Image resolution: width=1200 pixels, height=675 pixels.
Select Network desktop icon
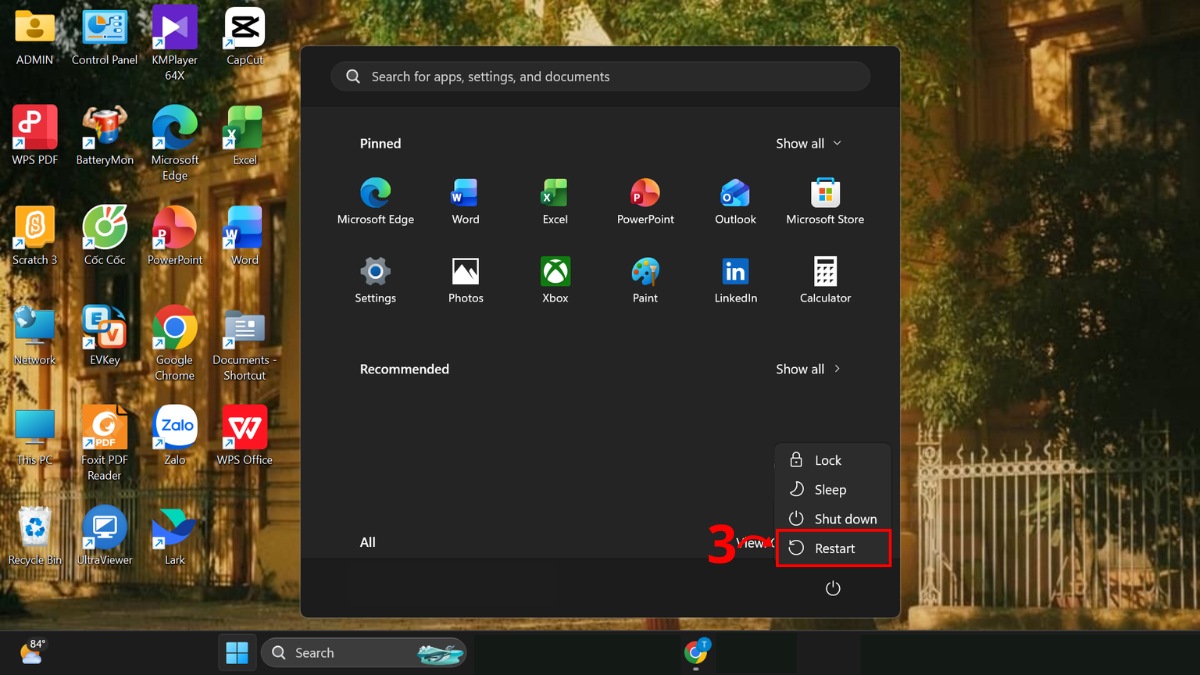pos(35,336)
